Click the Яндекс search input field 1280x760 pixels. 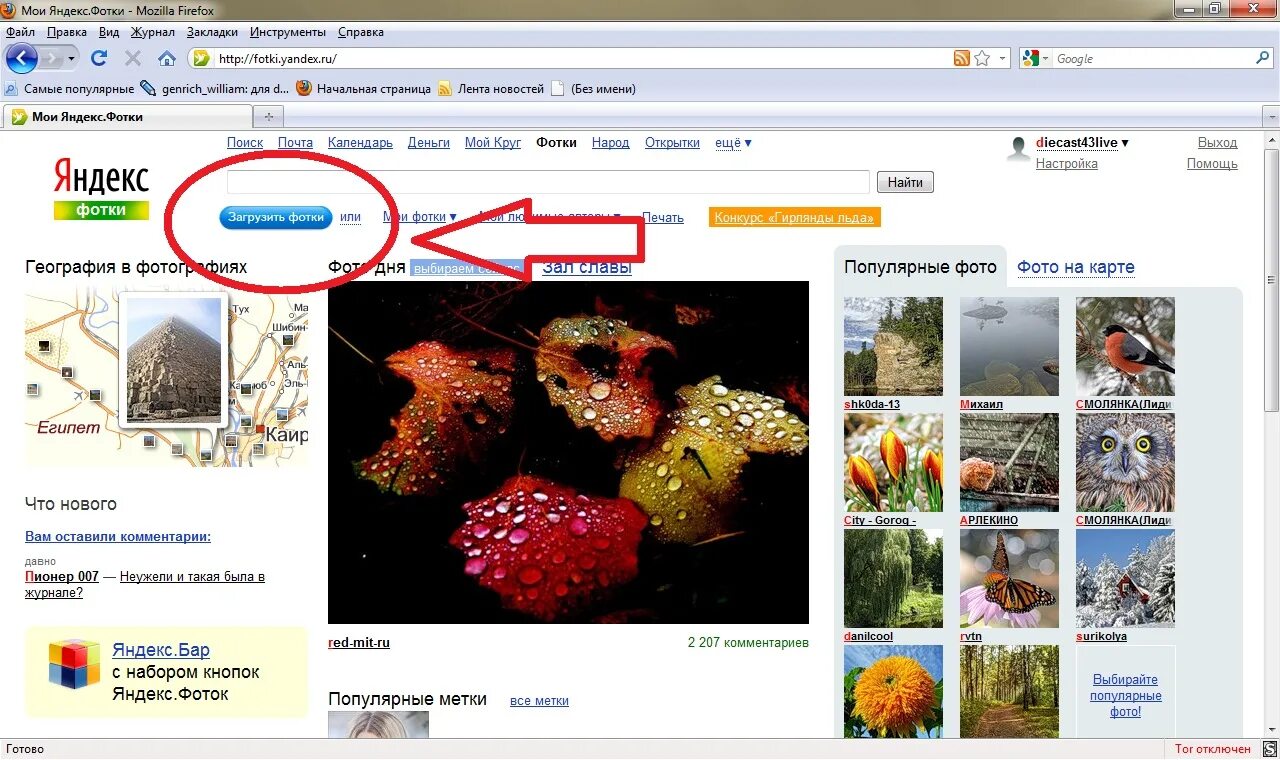(x=548, y=182)
